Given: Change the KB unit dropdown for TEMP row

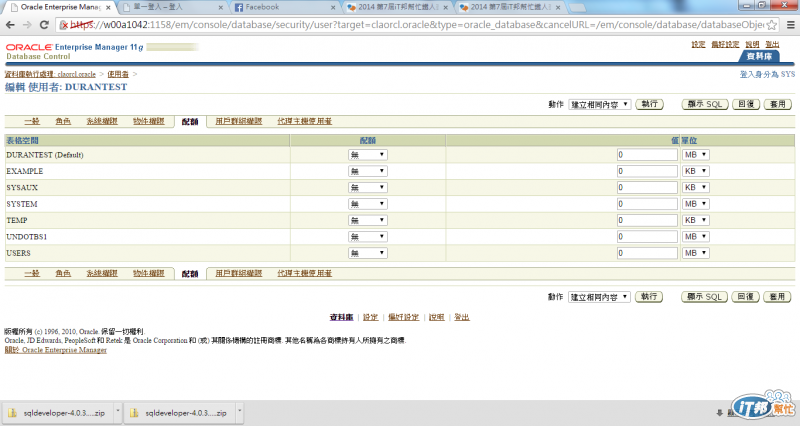Looking at the screenshot, I should click(x=695, y=220).
